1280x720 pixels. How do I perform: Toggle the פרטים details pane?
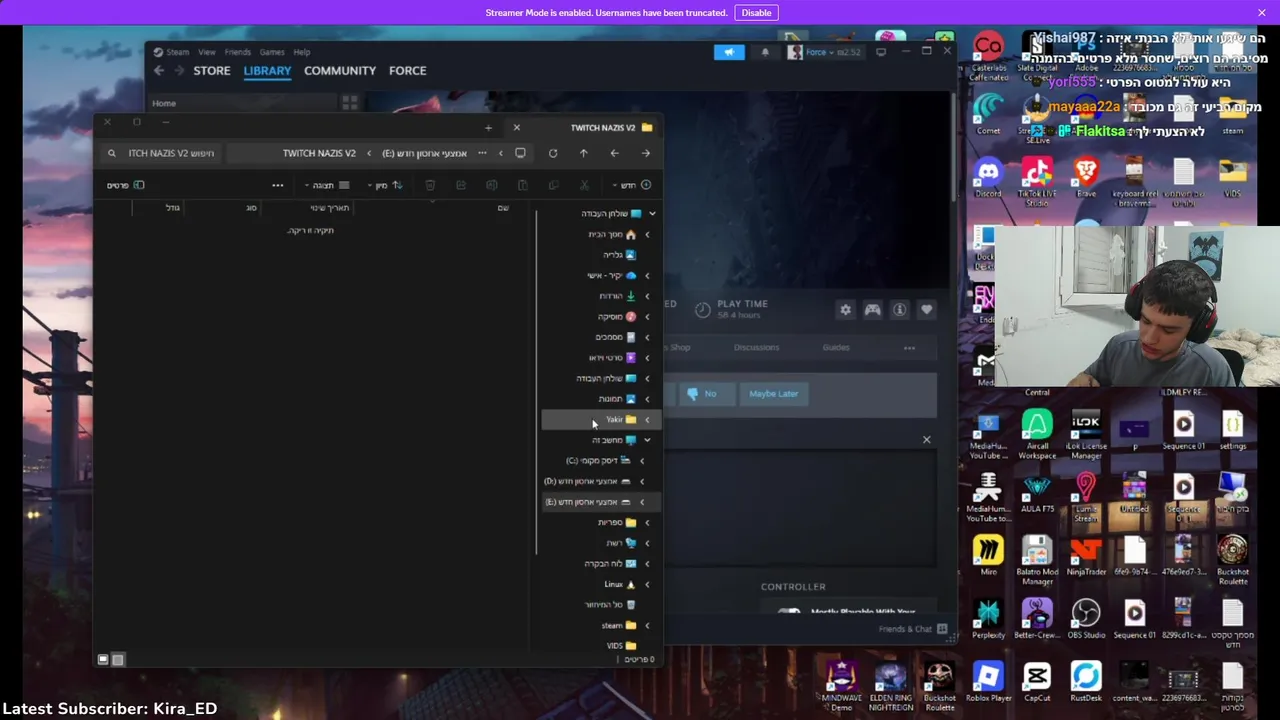pyautogui.click(x=126, y=185)
